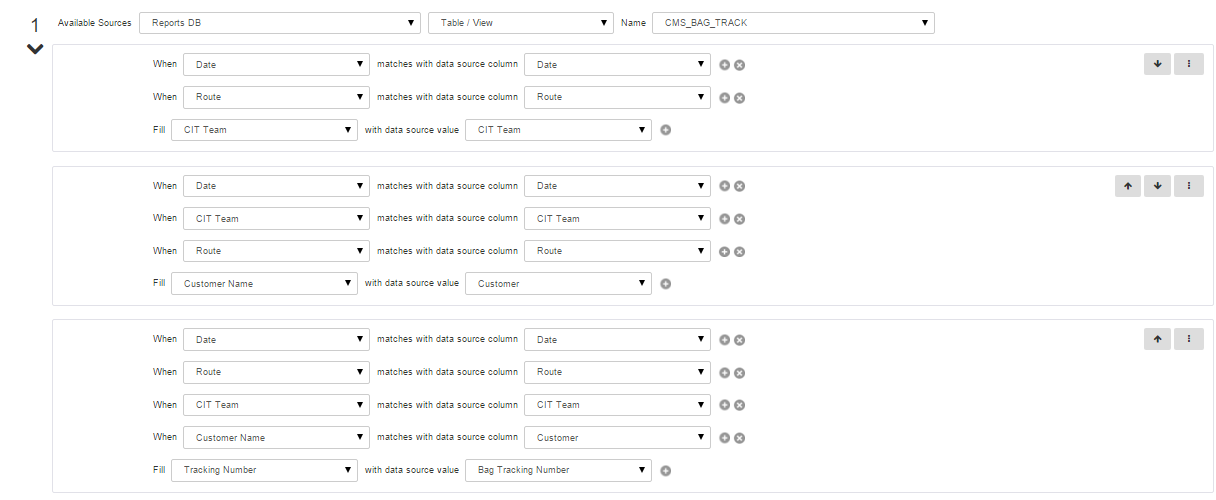
Task: Click the Fill link beside Customer Name
Action: (159, 283)
